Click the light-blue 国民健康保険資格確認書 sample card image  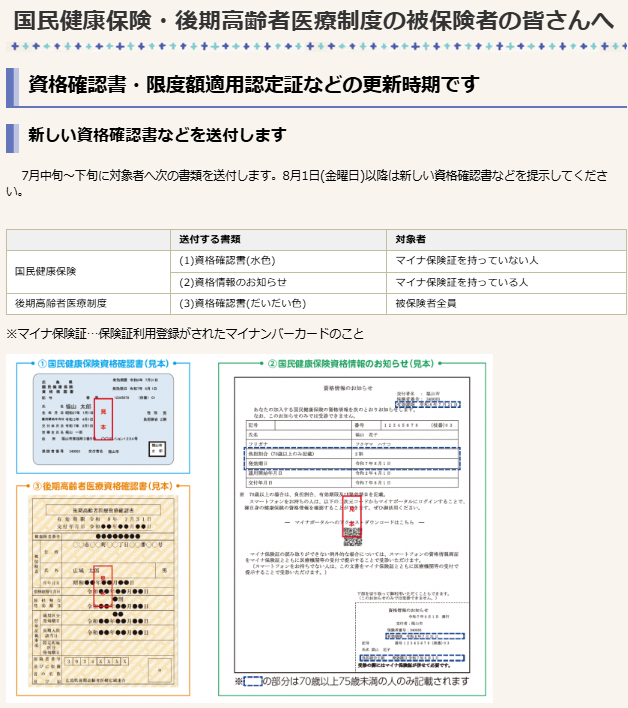pyautogui.click(x=103, y=419)
